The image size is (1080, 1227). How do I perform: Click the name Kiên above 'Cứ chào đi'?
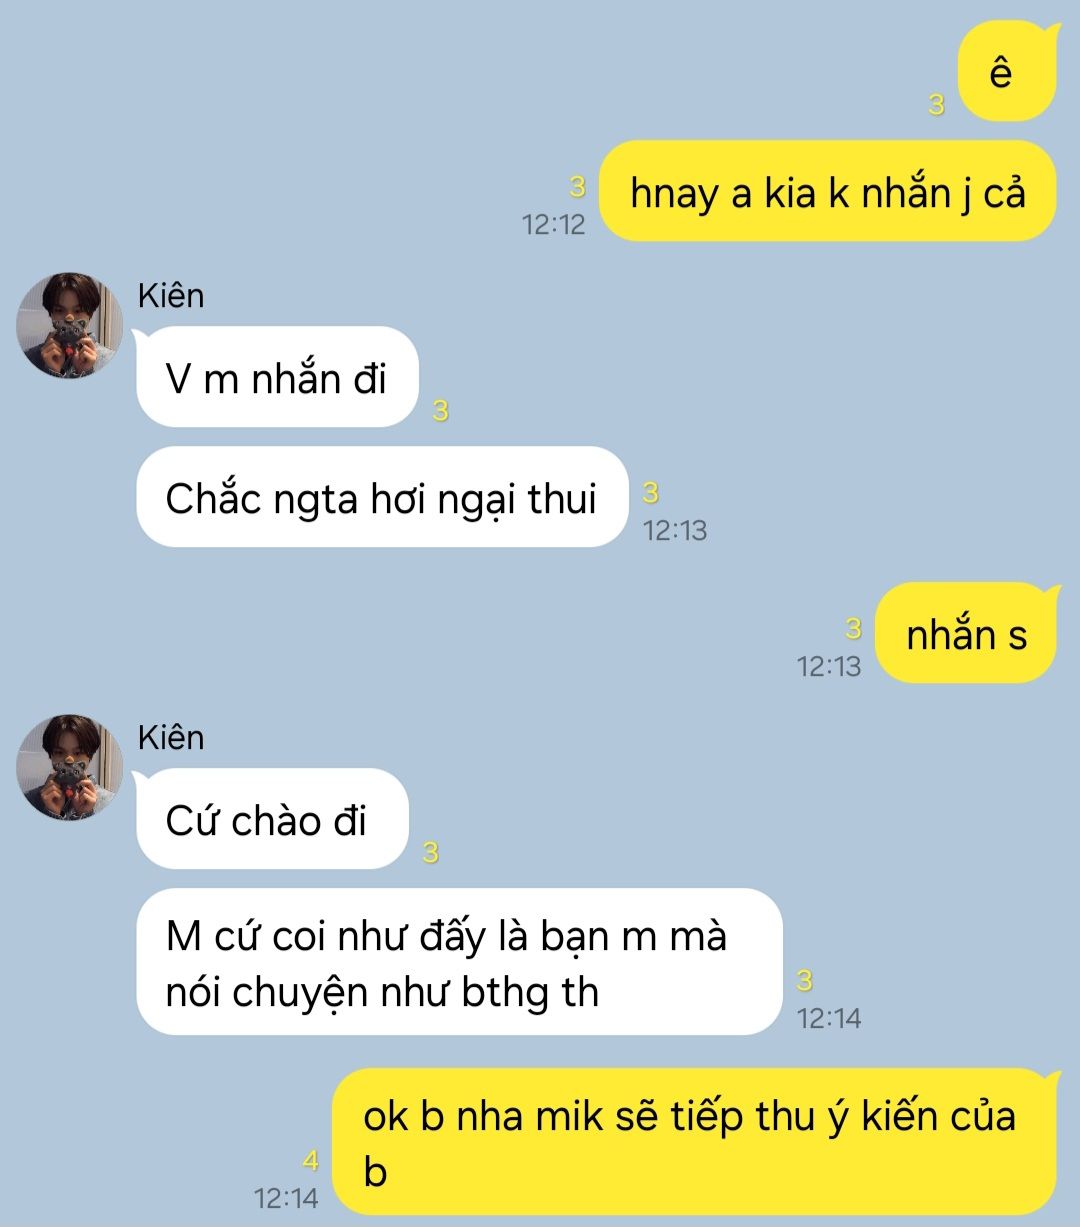pyautogui.click(x=171, y=737)
